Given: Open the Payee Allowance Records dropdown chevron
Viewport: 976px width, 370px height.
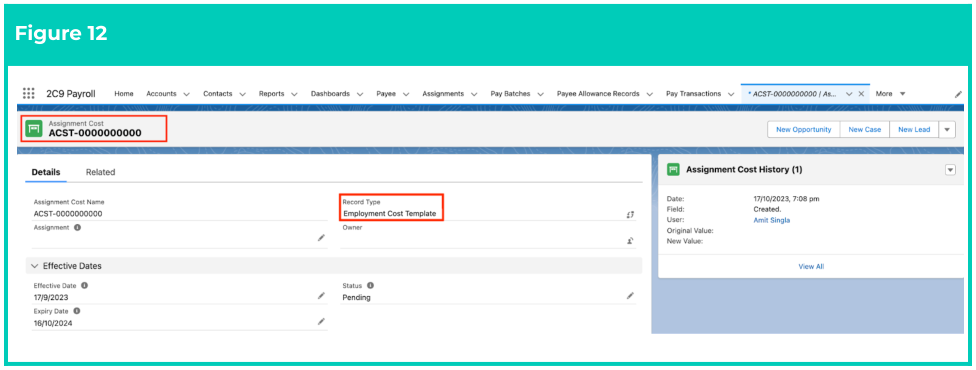Looking at the screenshot, I should (649, 94).
